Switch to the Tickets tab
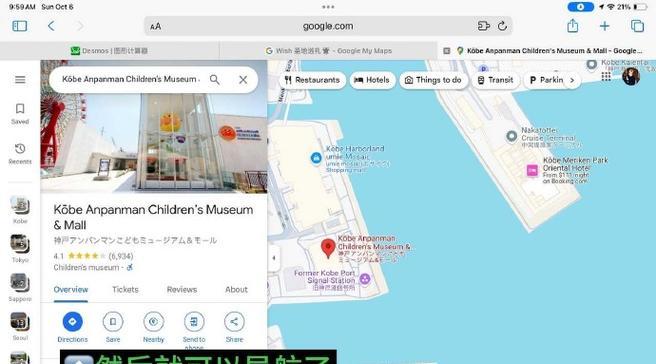 [x=125, y=290]
